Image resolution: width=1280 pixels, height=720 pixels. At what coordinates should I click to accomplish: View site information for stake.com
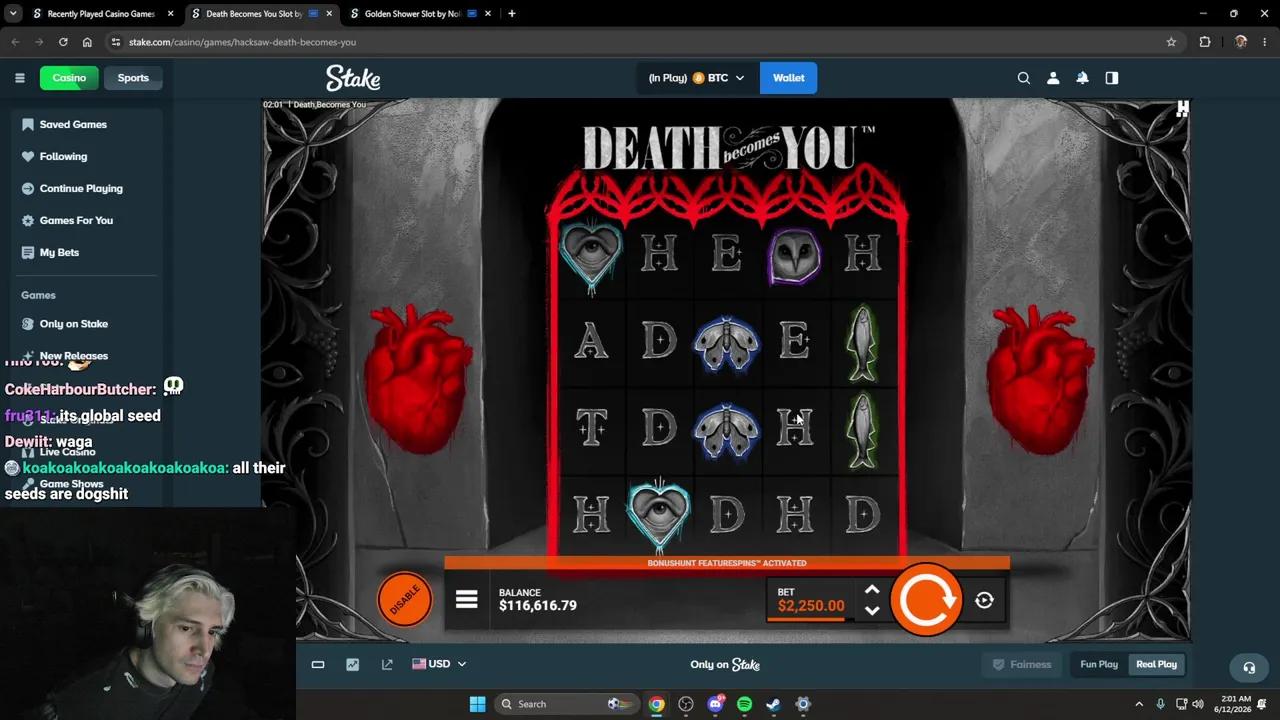click(117, 42)
